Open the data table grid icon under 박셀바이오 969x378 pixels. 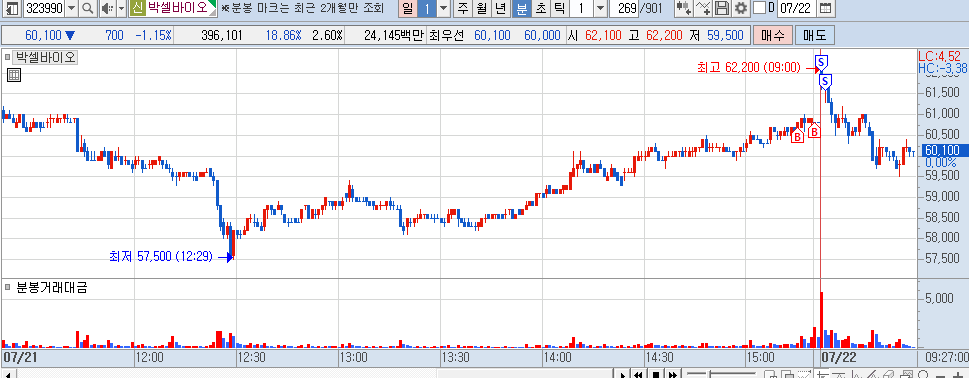pos(14,75)
